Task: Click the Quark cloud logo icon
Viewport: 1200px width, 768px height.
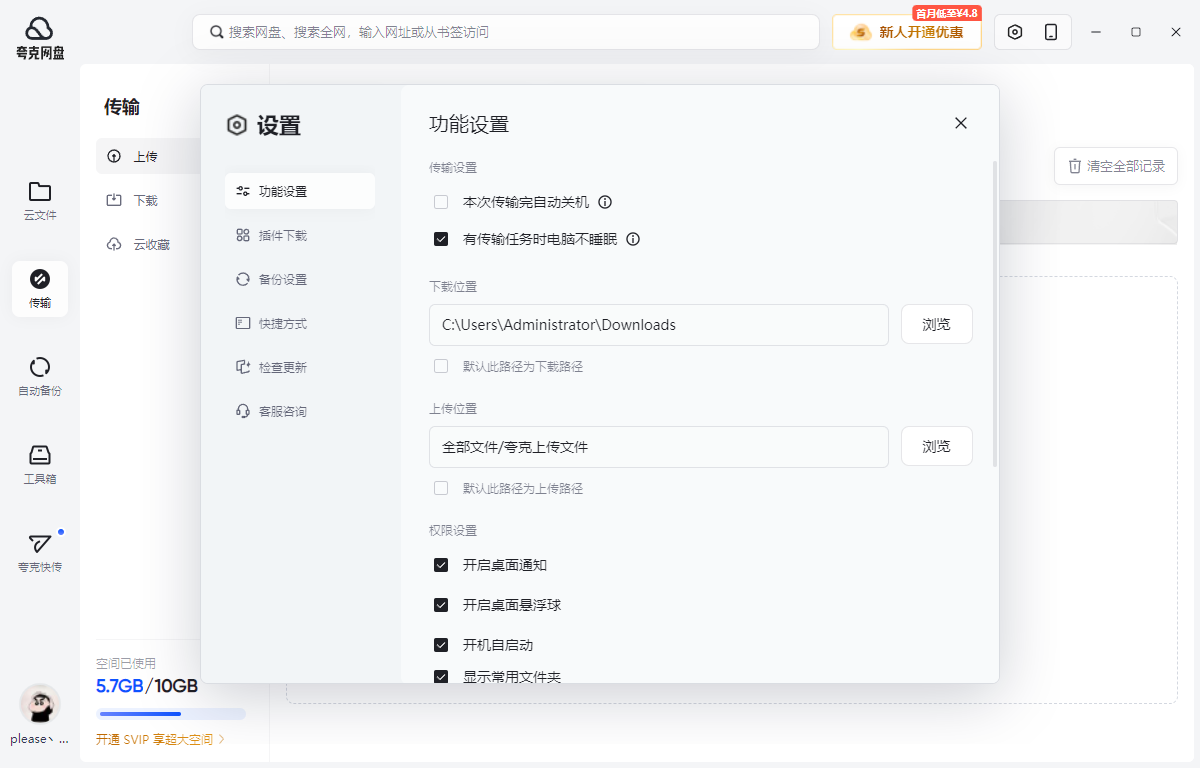Action: (40, 29)
